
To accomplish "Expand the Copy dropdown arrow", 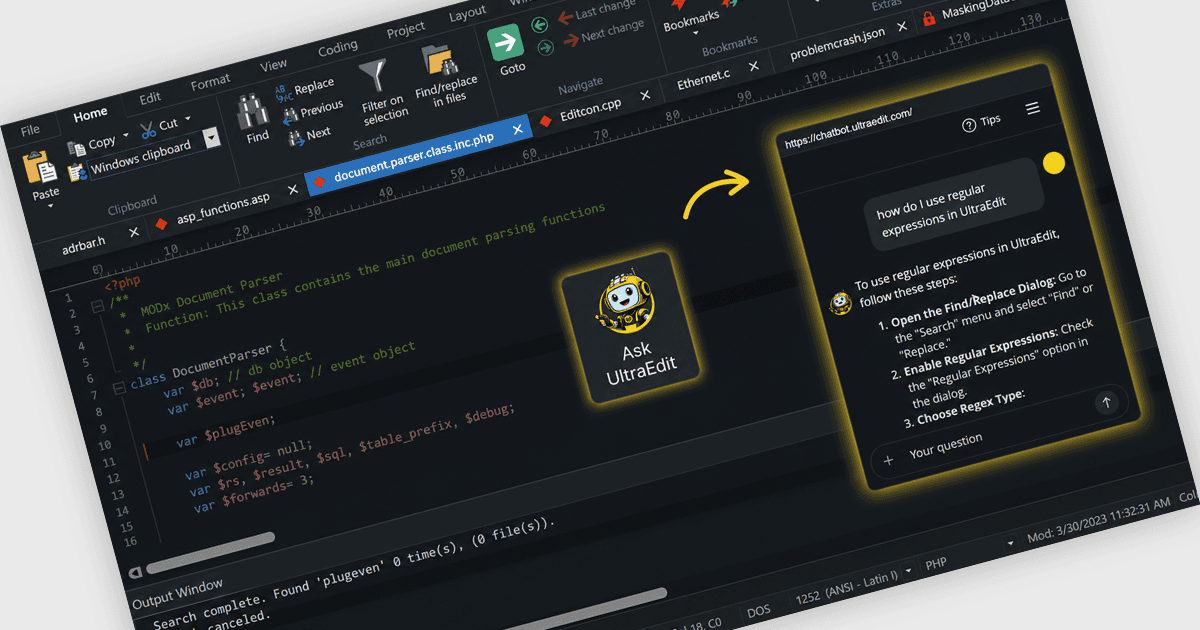I will 125,137.
